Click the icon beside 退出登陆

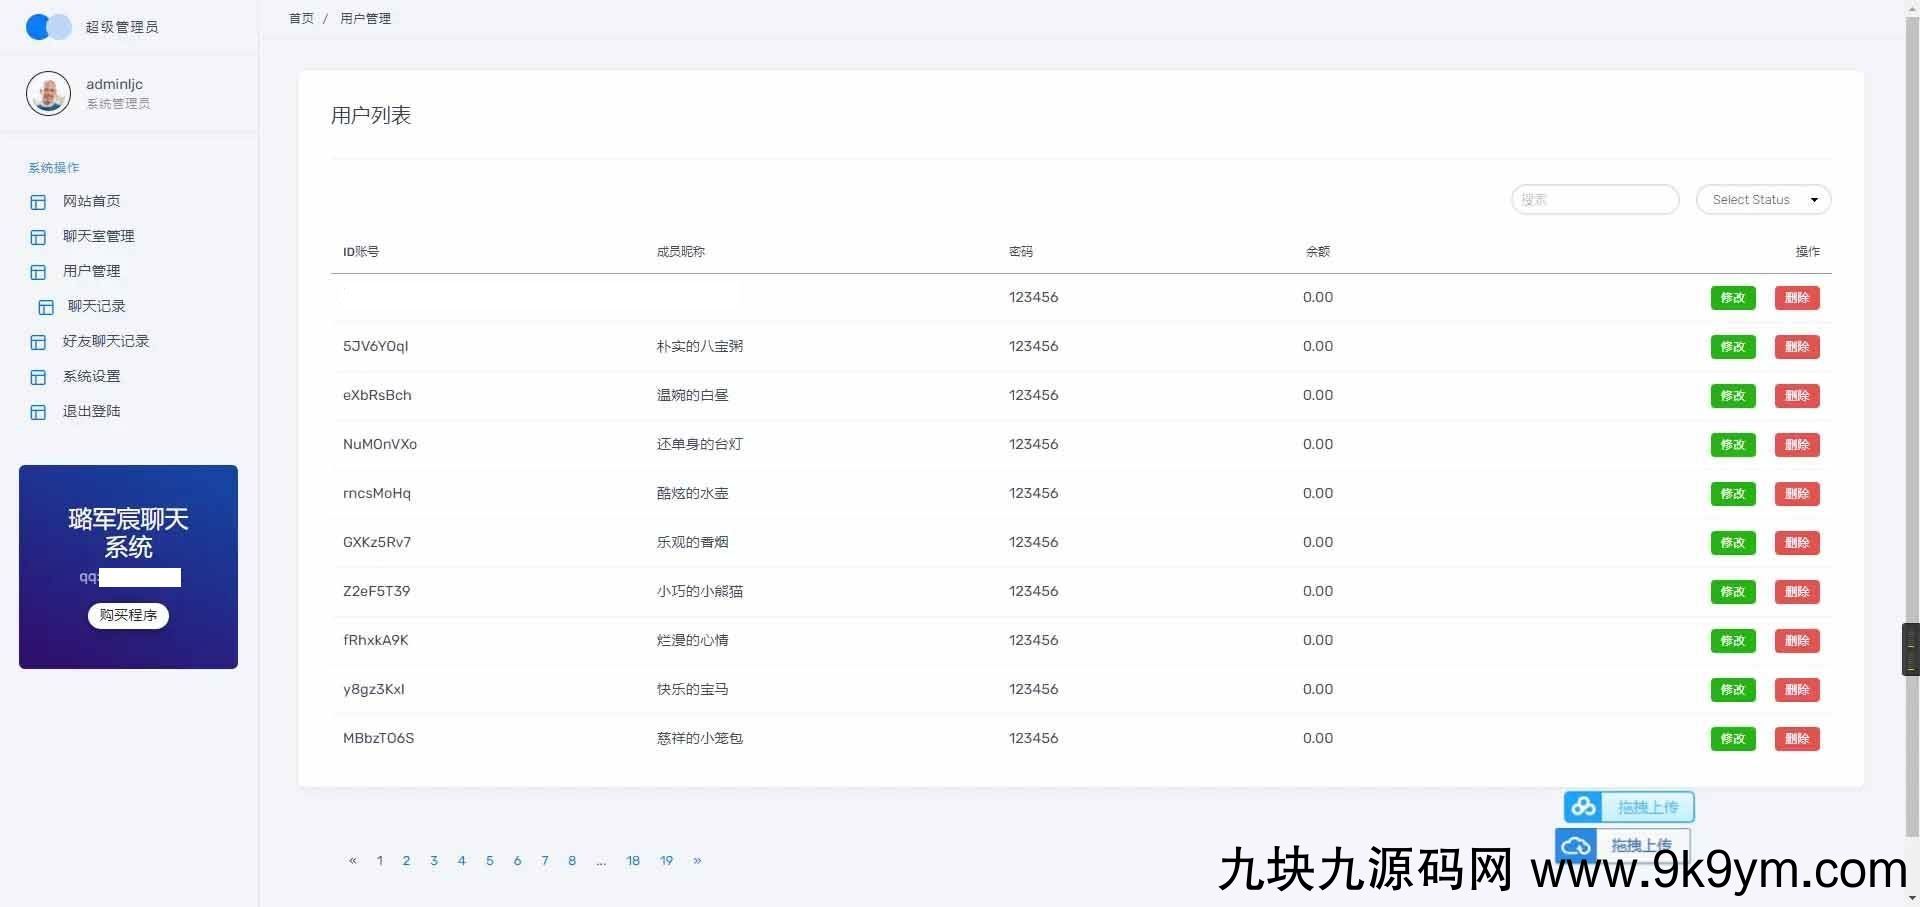tap(38, 412)
